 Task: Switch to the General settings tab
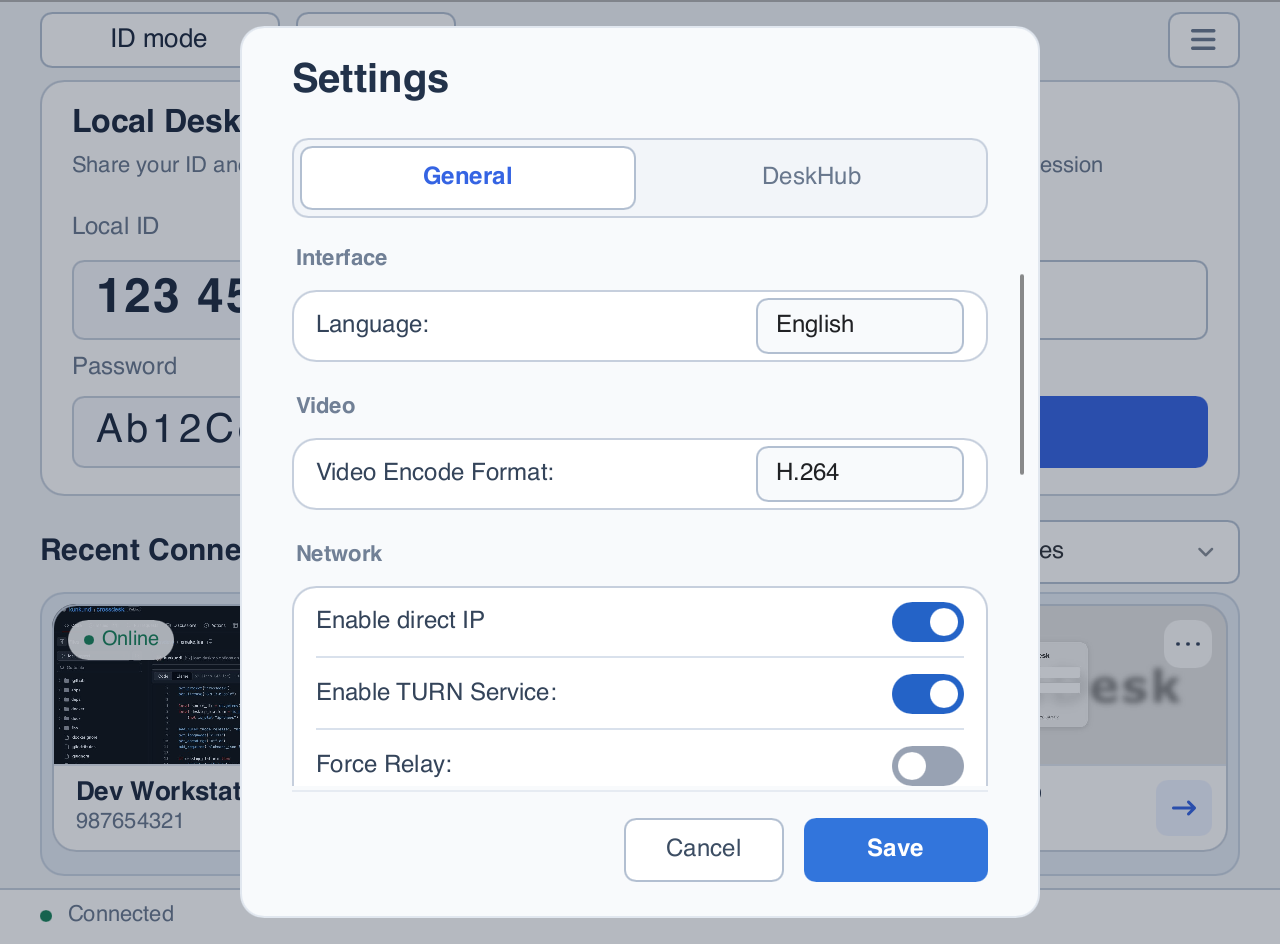click(x=468, y=178)
